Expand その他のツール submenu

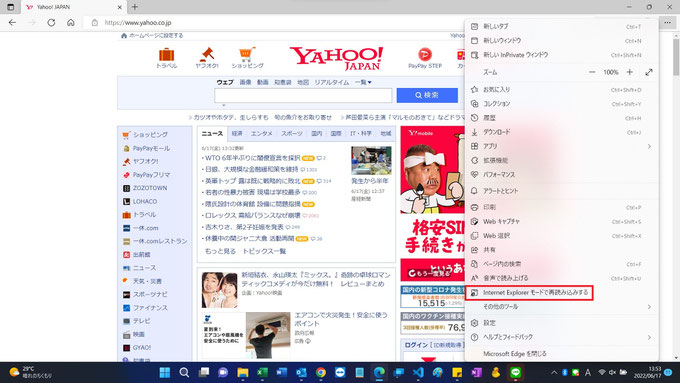(x=562, y=307)
